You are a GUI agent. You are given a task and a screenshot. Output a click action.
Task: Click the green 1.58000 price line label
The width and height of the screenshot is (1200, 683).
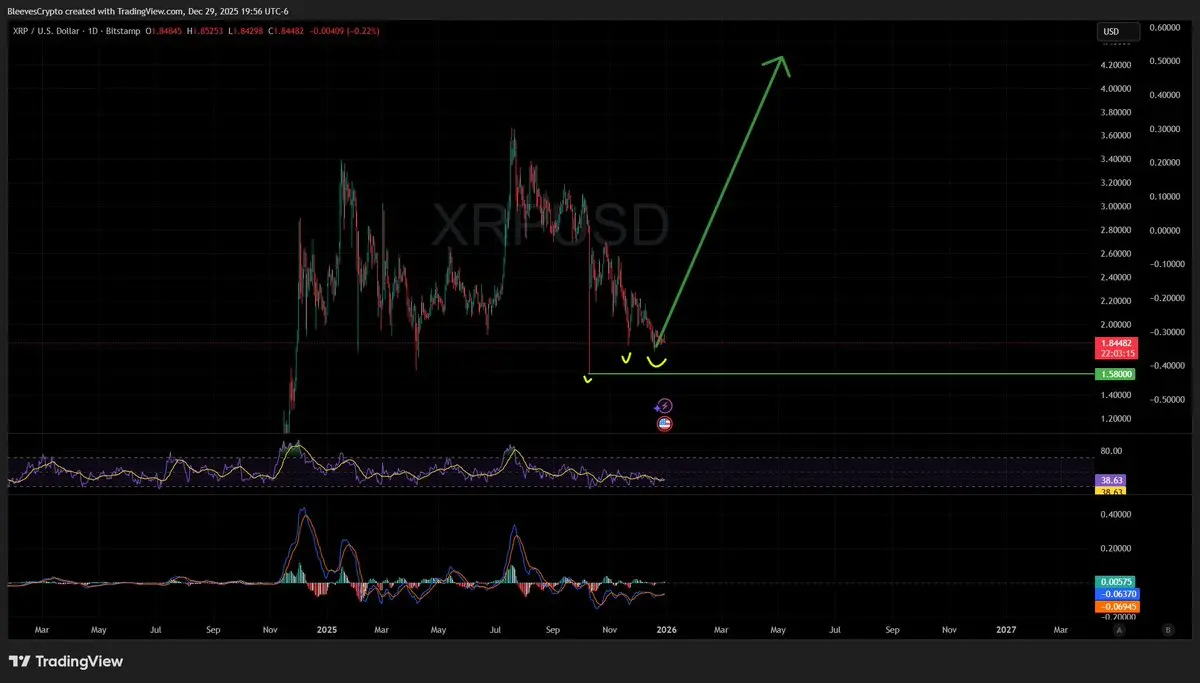coord(1115,374)
